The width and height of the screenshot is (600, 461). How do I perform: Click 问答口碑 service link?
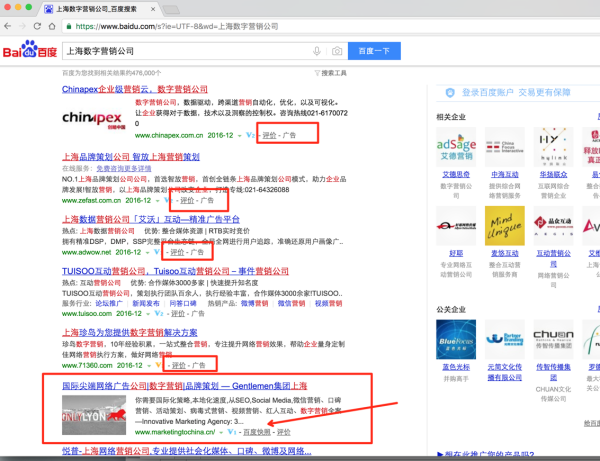tap(183, 303)
